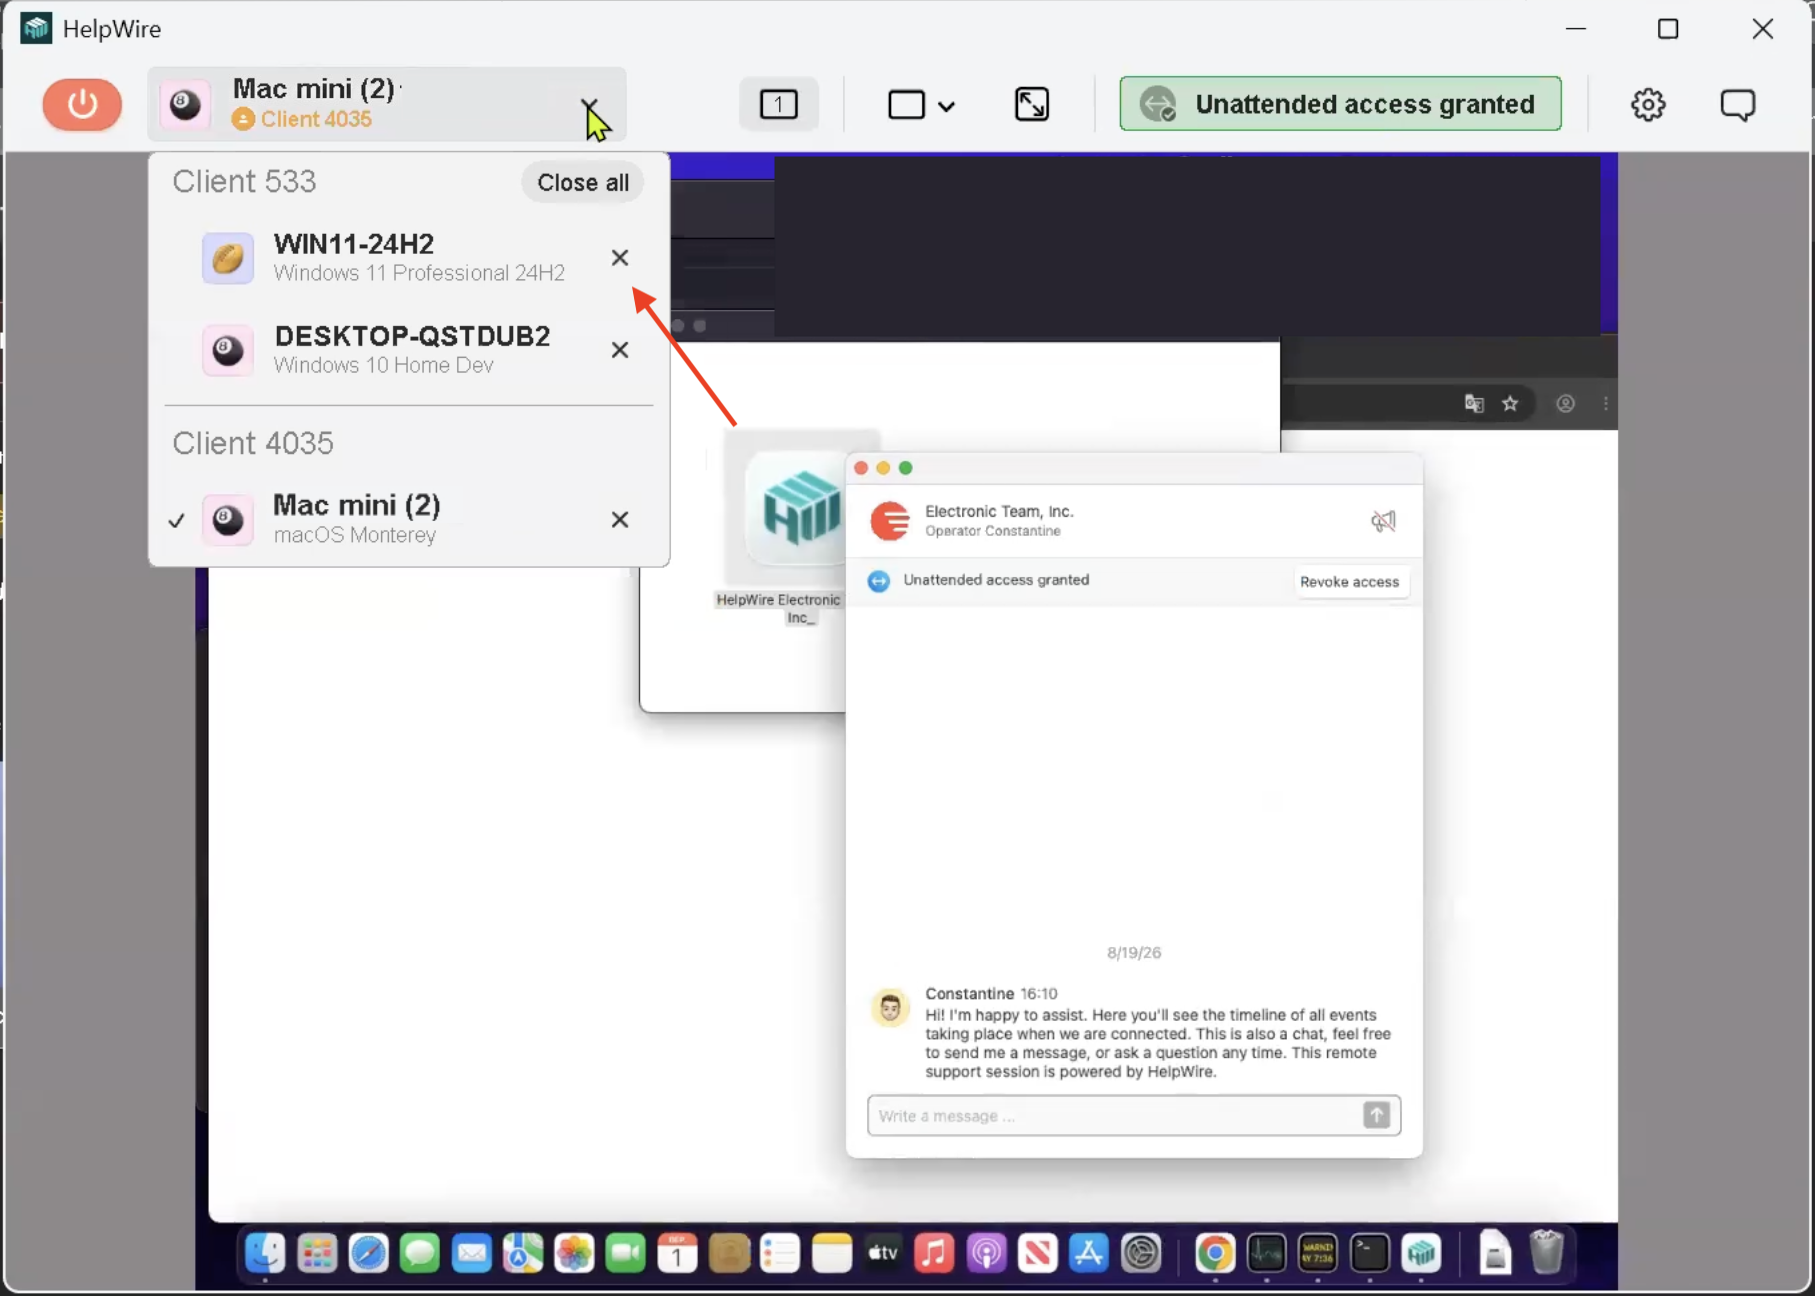The height and width of the screenshot is (1296, 1815).
Task: Click the green zoom dot of chat window
Action: (906, 468)
